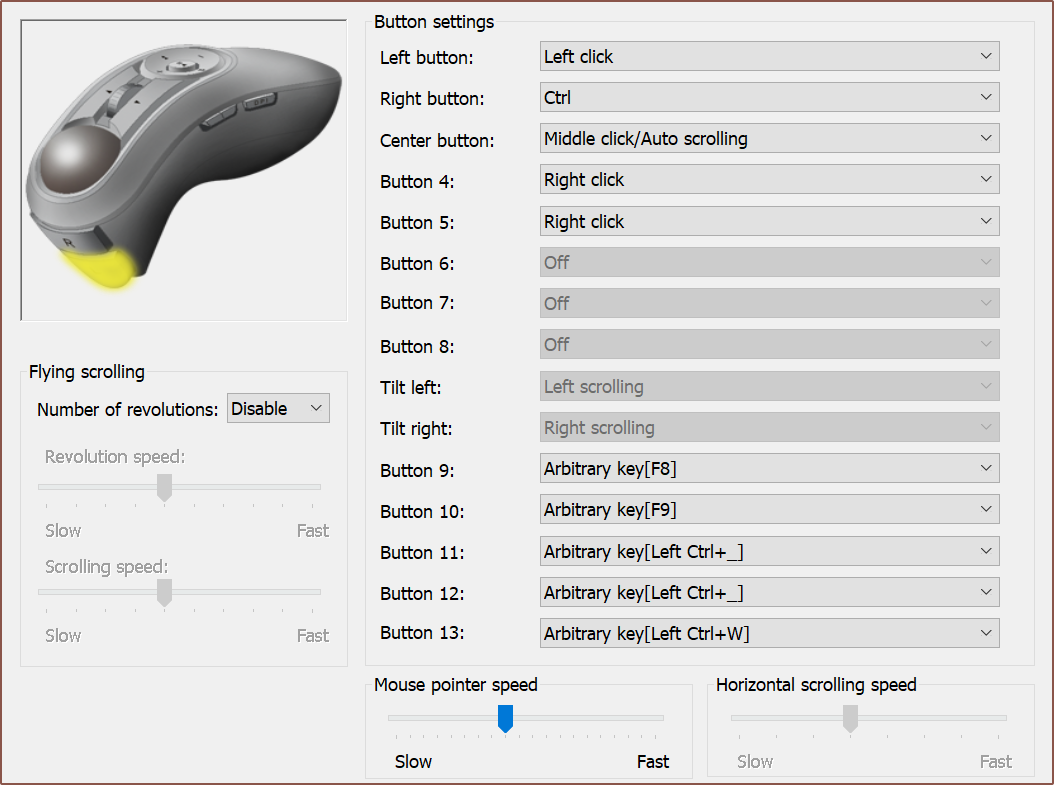This screenshot has width=1054, height=785.
Task: Open Button 9 Arbitrary key[F8] dropdown
Action: coord(768,468)
